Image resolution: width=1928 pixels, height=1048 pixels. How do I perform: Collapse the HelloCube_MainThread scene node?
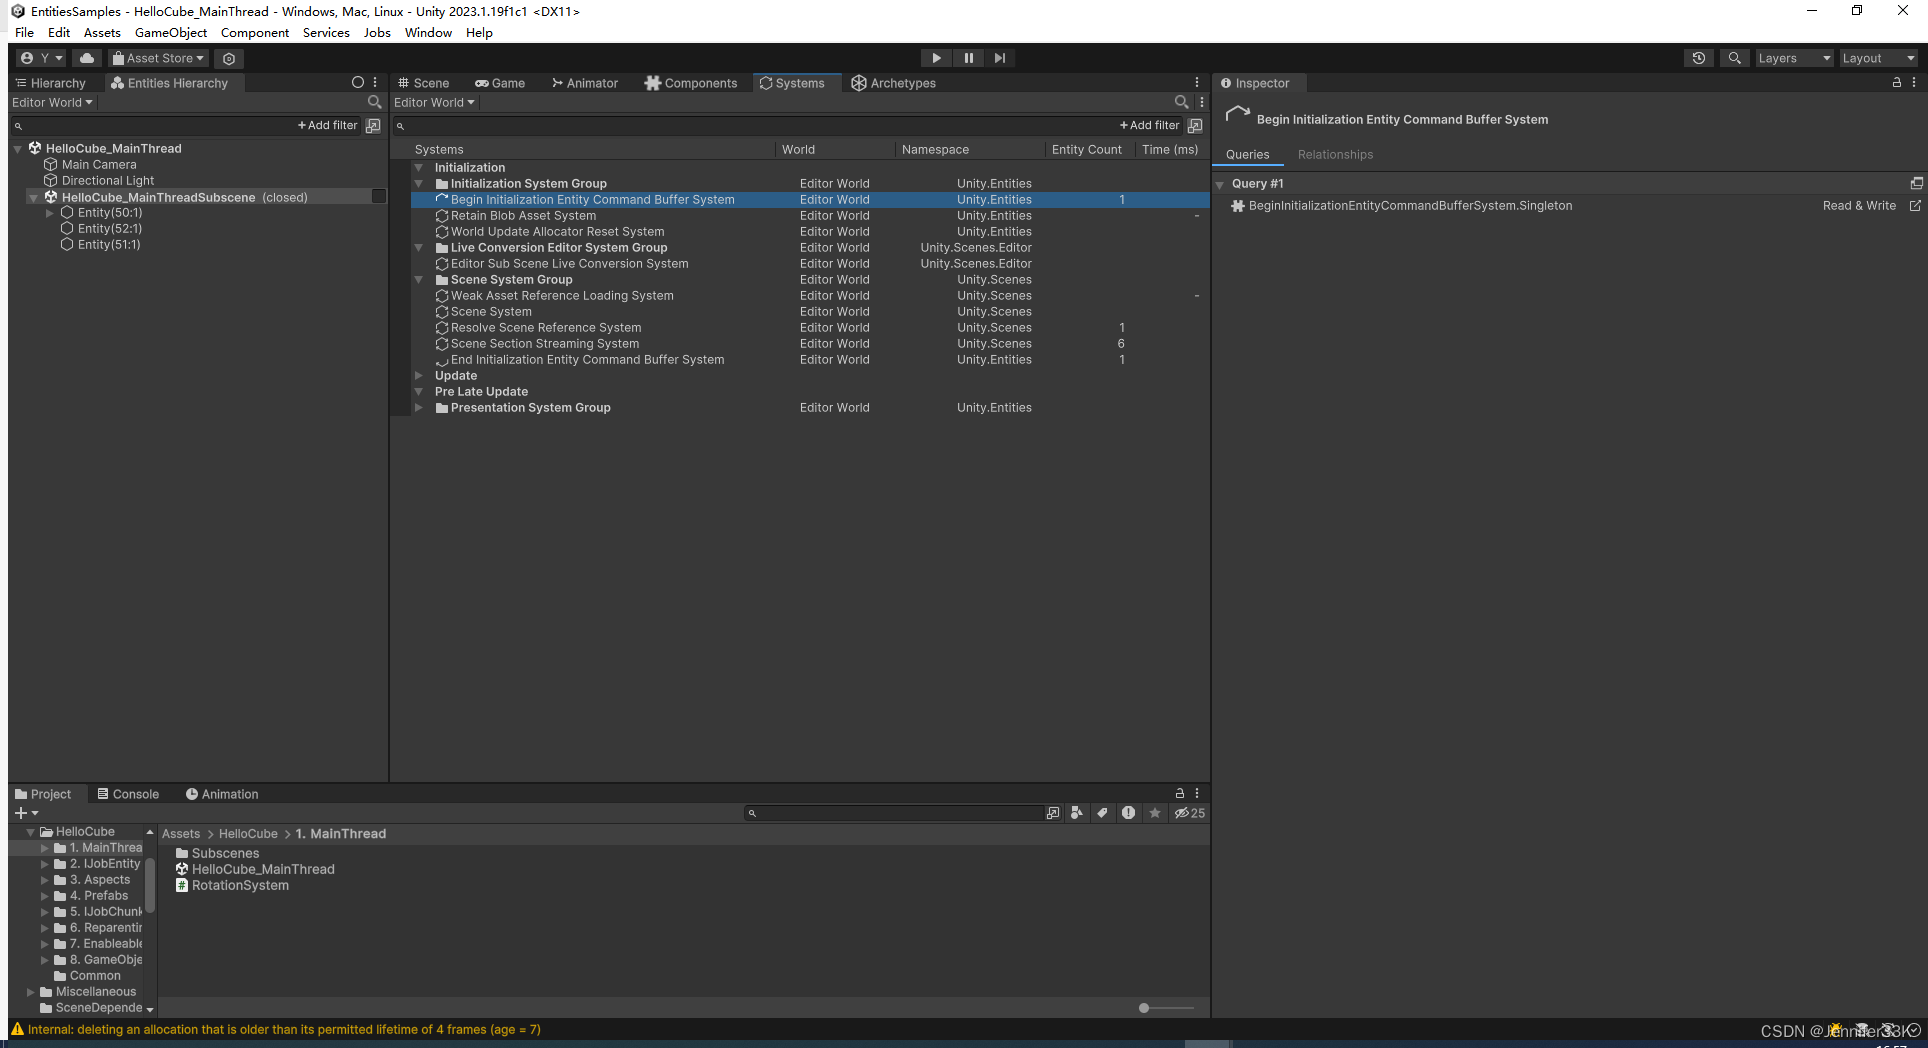click(18, 148)
